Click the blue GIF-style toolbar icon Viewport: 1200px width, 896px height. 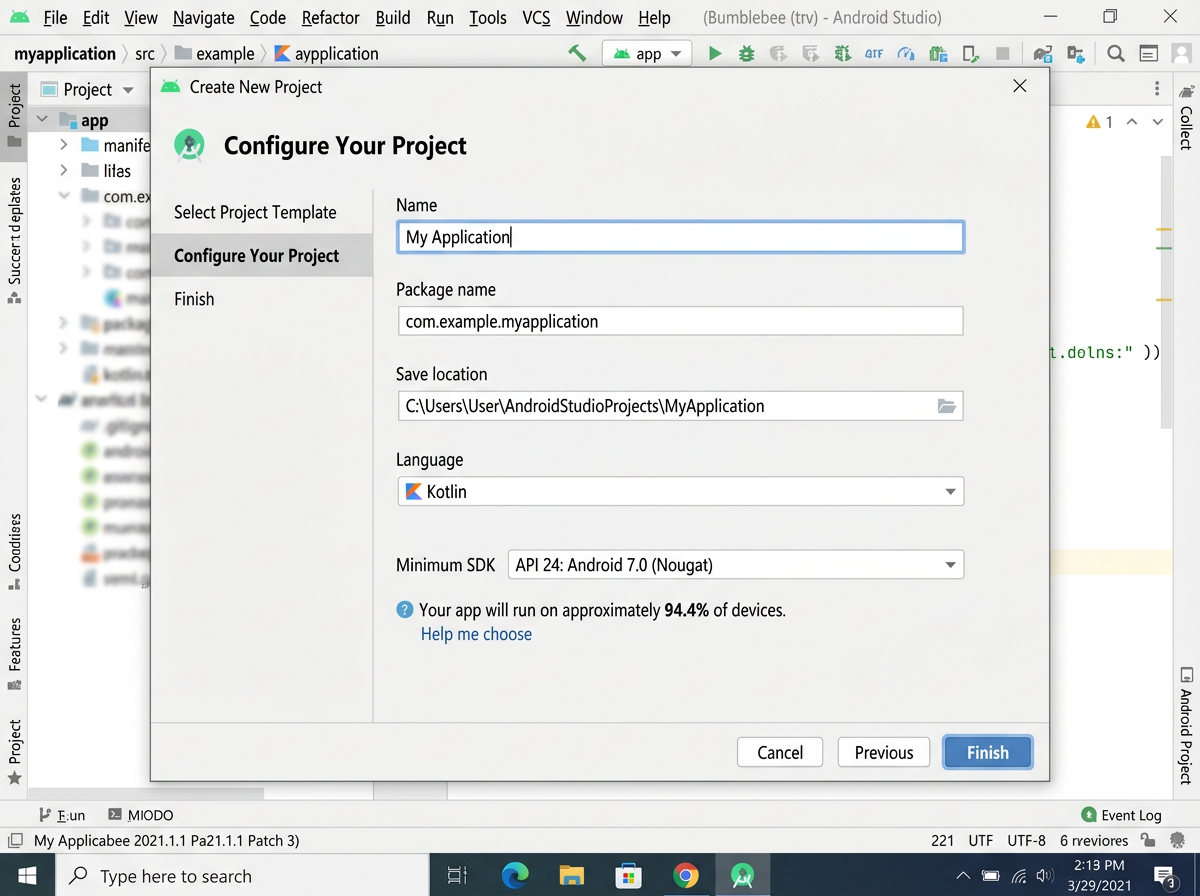tap(874, 54)
